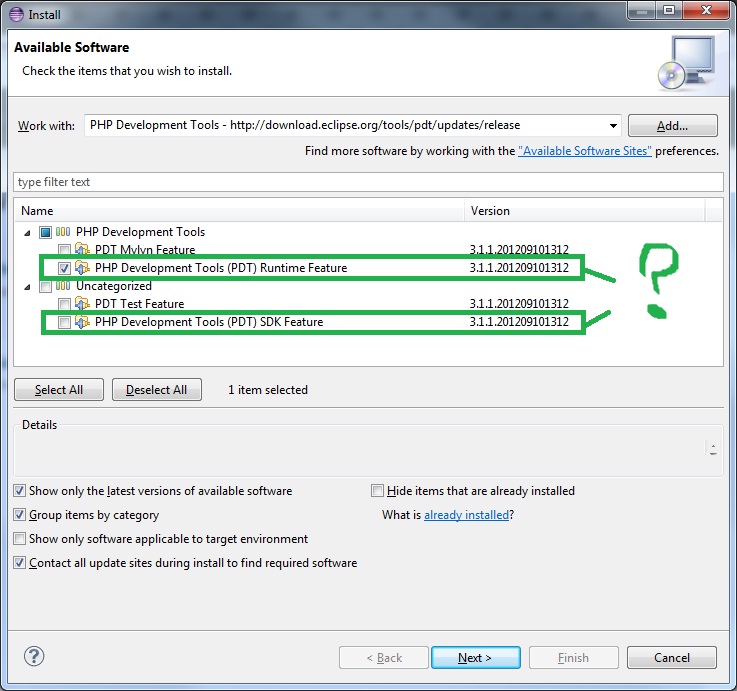The width and height of the screenshot is (737, 691).
Task: Select the PDT Mylyn Feature row text
Action: coord(145,250)
